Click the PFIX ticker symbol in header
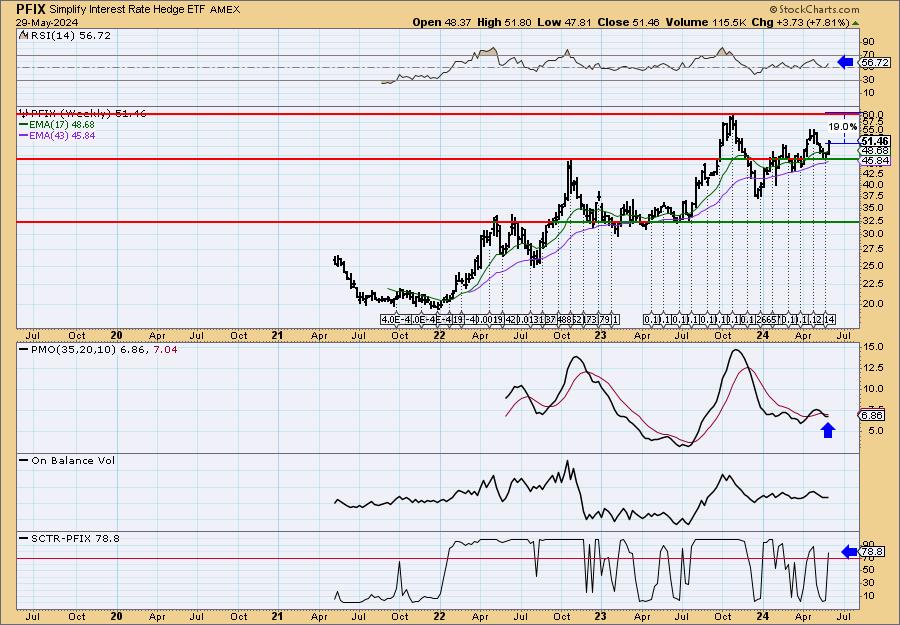This screenshot has height=625, width=900. click(x=31, y=9)
